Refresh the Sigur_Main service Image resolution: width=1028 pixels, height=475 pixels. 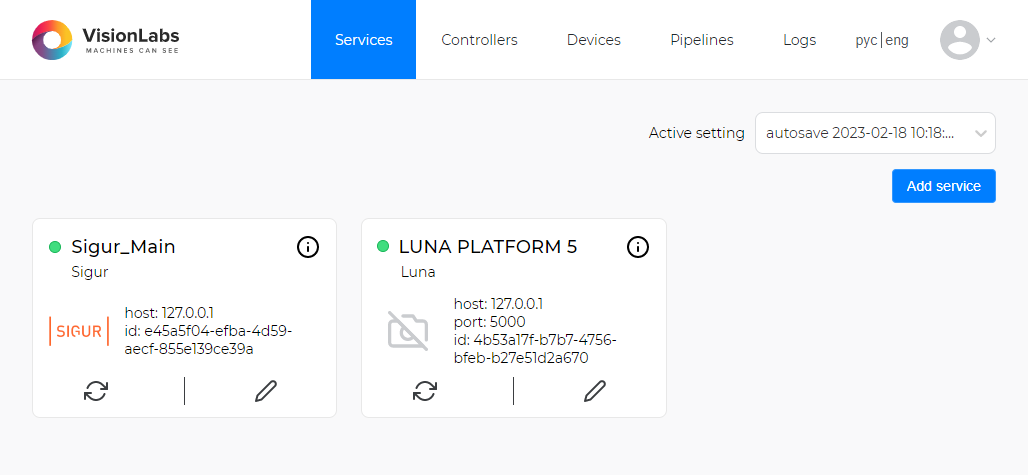tap(96, 391)
